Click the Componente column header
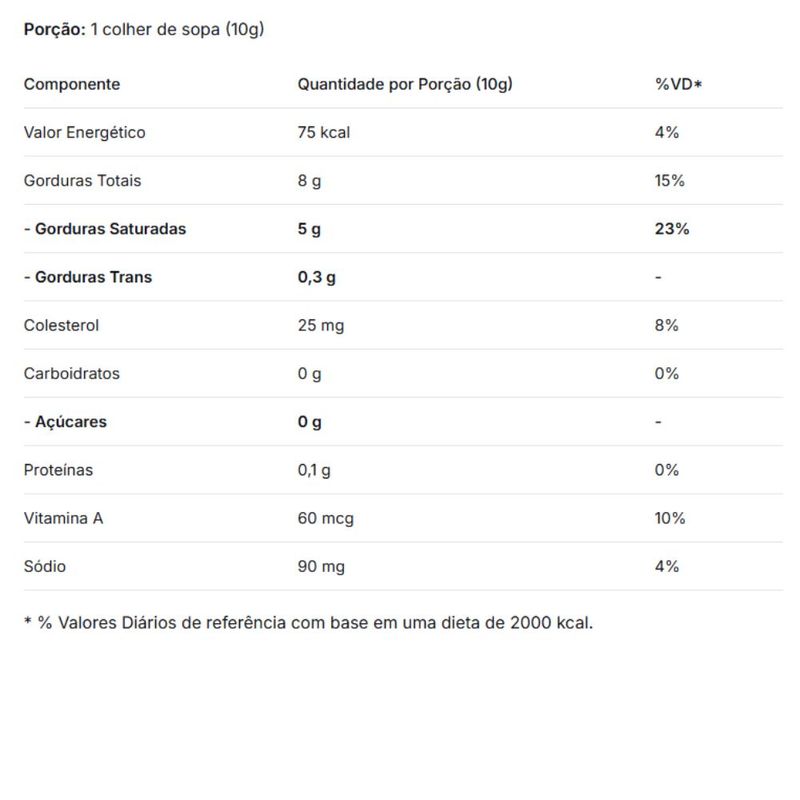800x800 pixels. (72, 84)
